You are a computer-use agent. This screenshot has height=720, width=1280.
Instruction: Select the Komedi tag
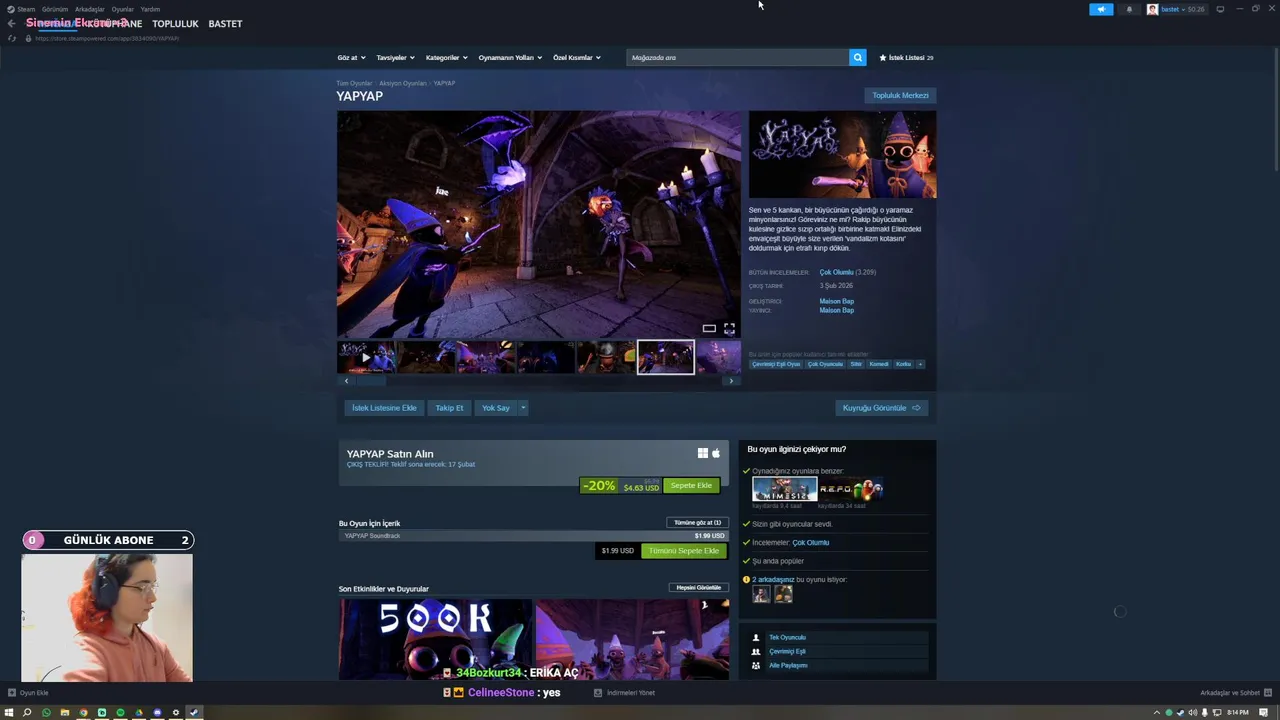click(x=879, y=364)
